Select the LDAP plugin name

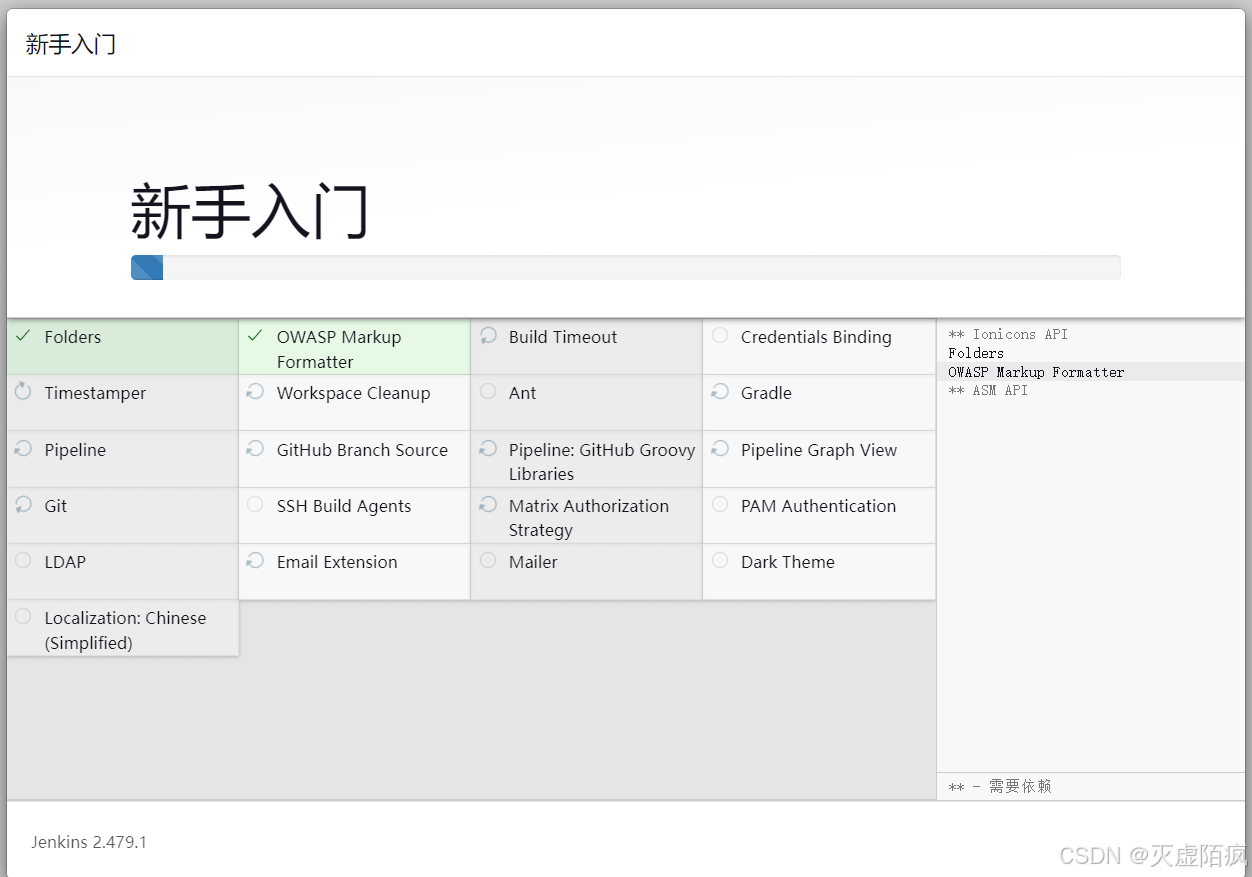click(x=65, y=562)
